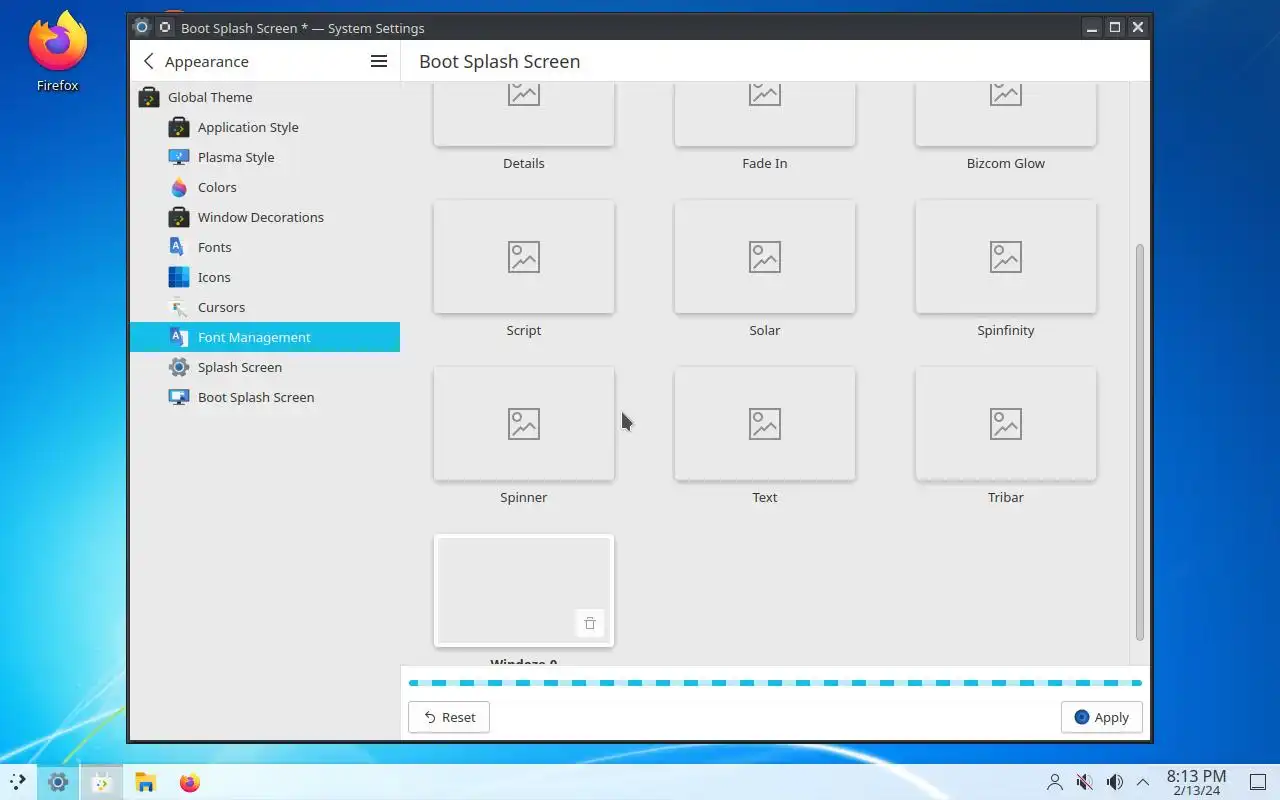
Task: Select the Details boot splash theme
Action: coord(524,116)
